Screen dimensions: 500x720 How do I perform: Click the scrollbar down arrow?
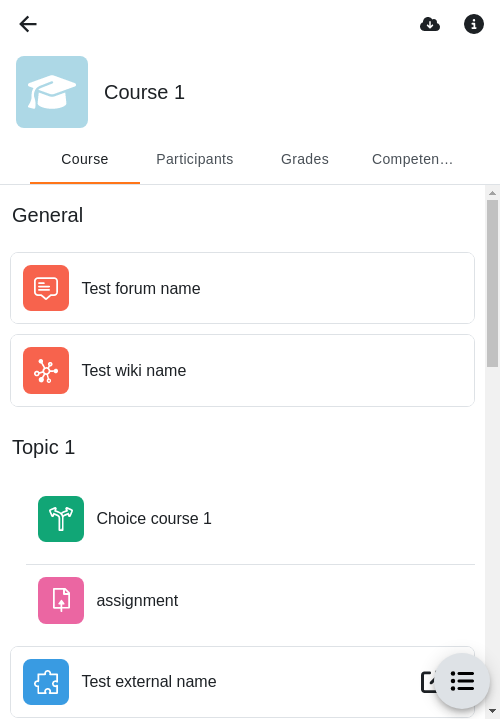click(493, 711)
